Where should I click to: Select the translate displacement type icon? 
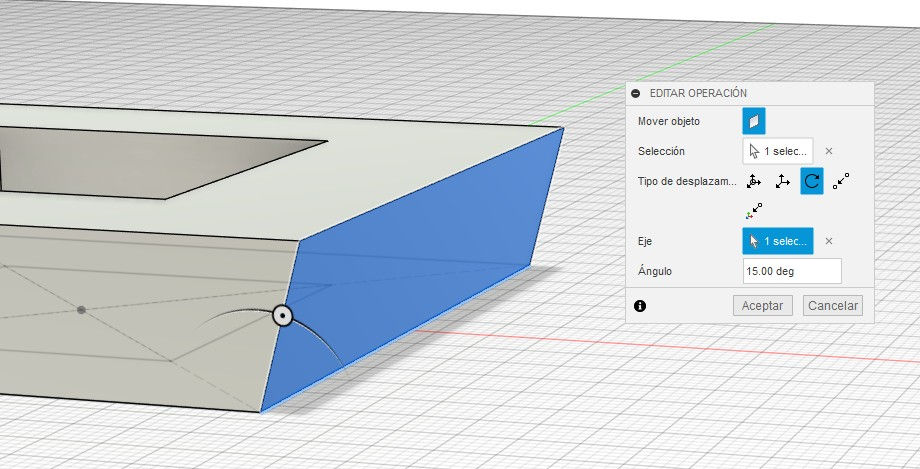pyautogui.click(x=783, y=181)
